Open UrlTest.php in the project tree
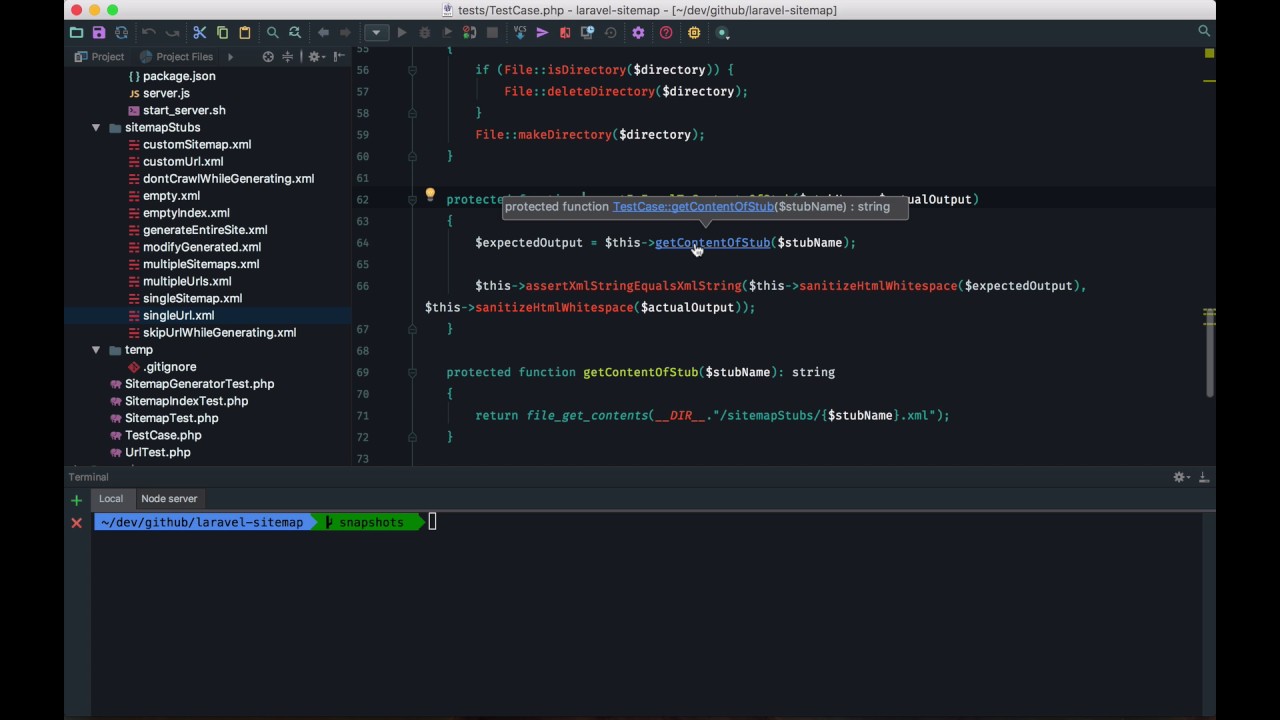This screenshot has width=1280, height=720. click(x=157, y=452)
